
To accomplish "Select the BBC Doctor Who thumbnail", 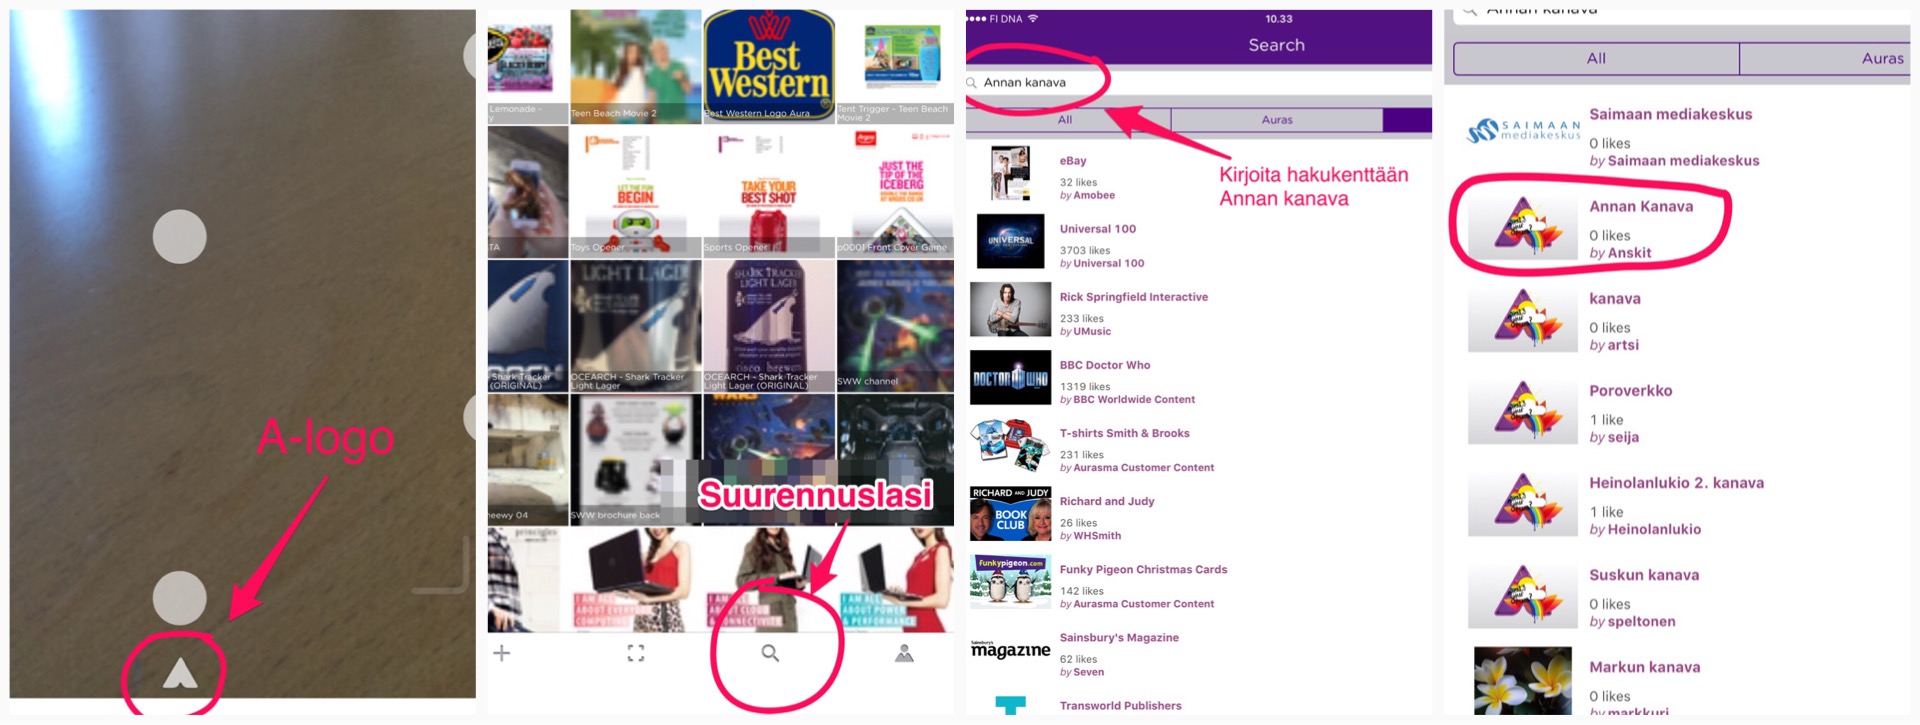I will click(x=1011, y=378).
